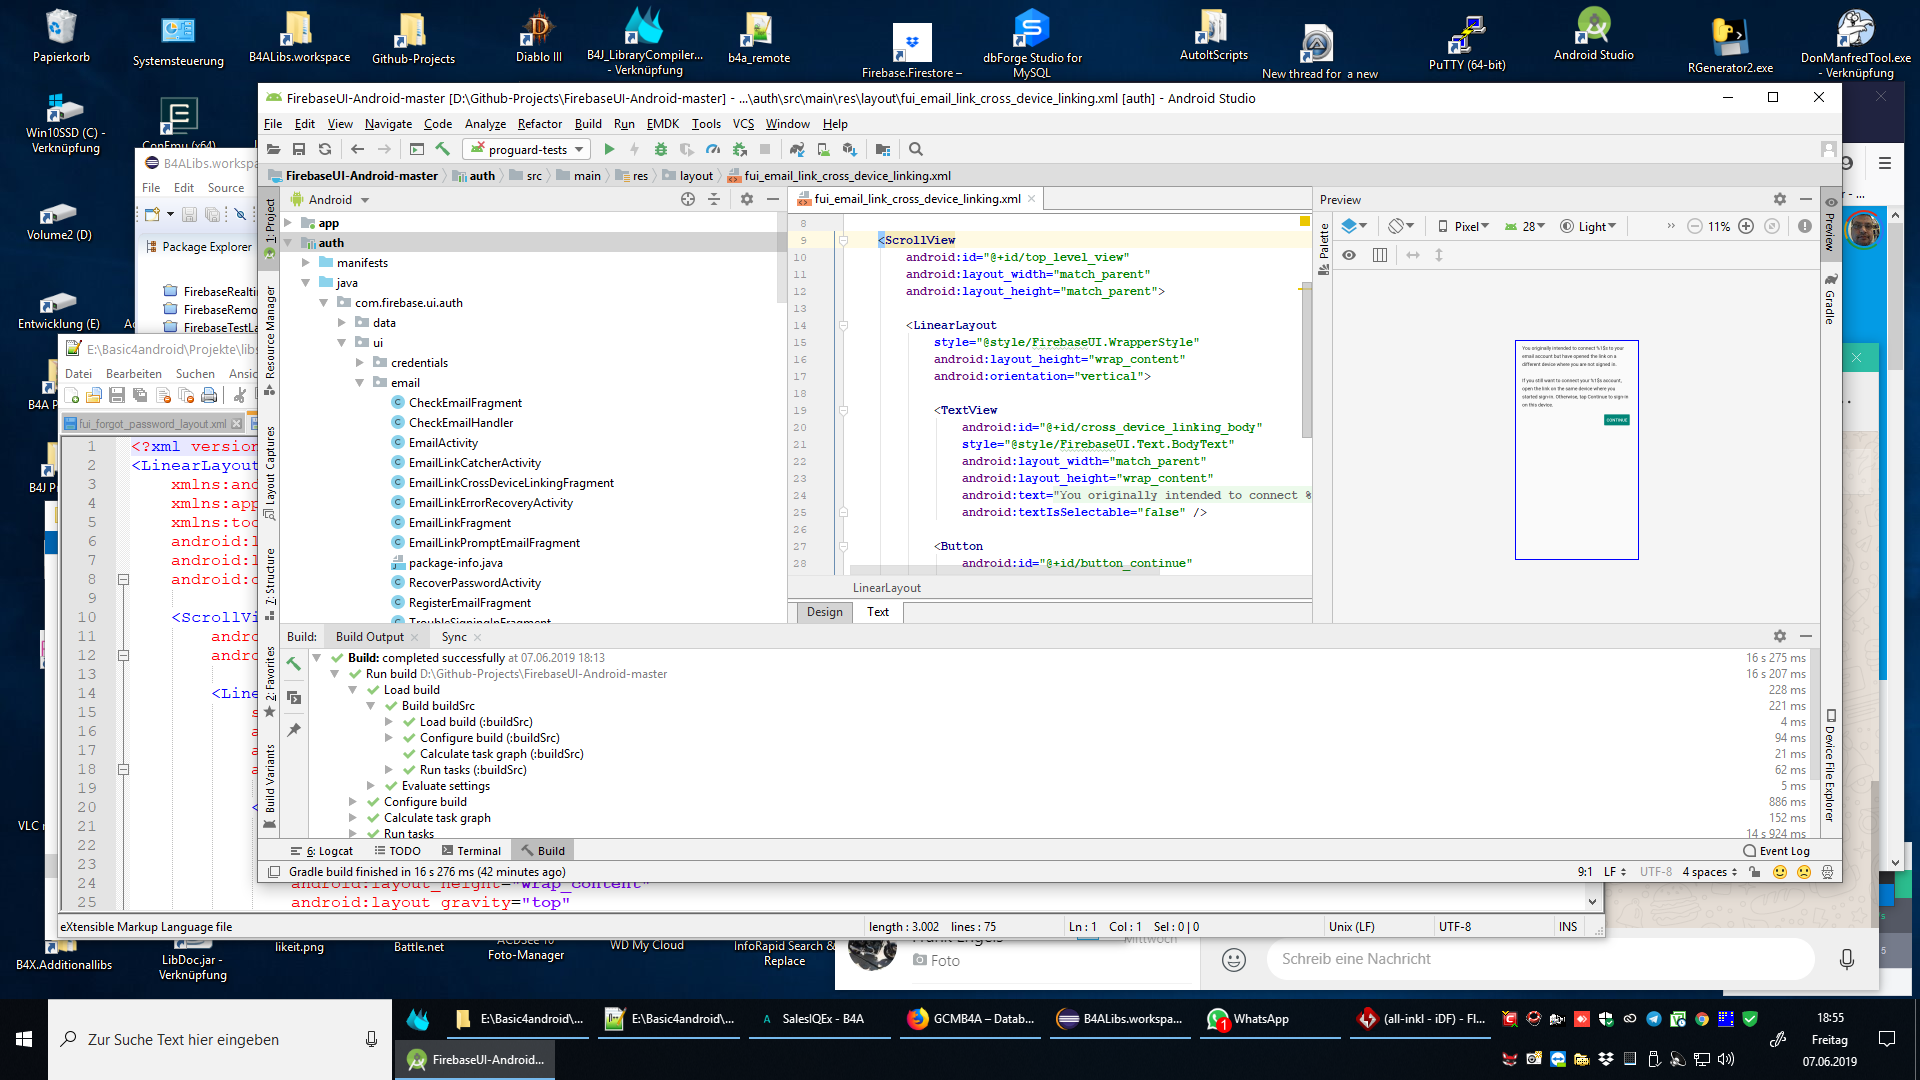Click Scroll from Source target icon
This screenshot has height=1080, width=1920.
pyautogui.click(x=688, y=199)
